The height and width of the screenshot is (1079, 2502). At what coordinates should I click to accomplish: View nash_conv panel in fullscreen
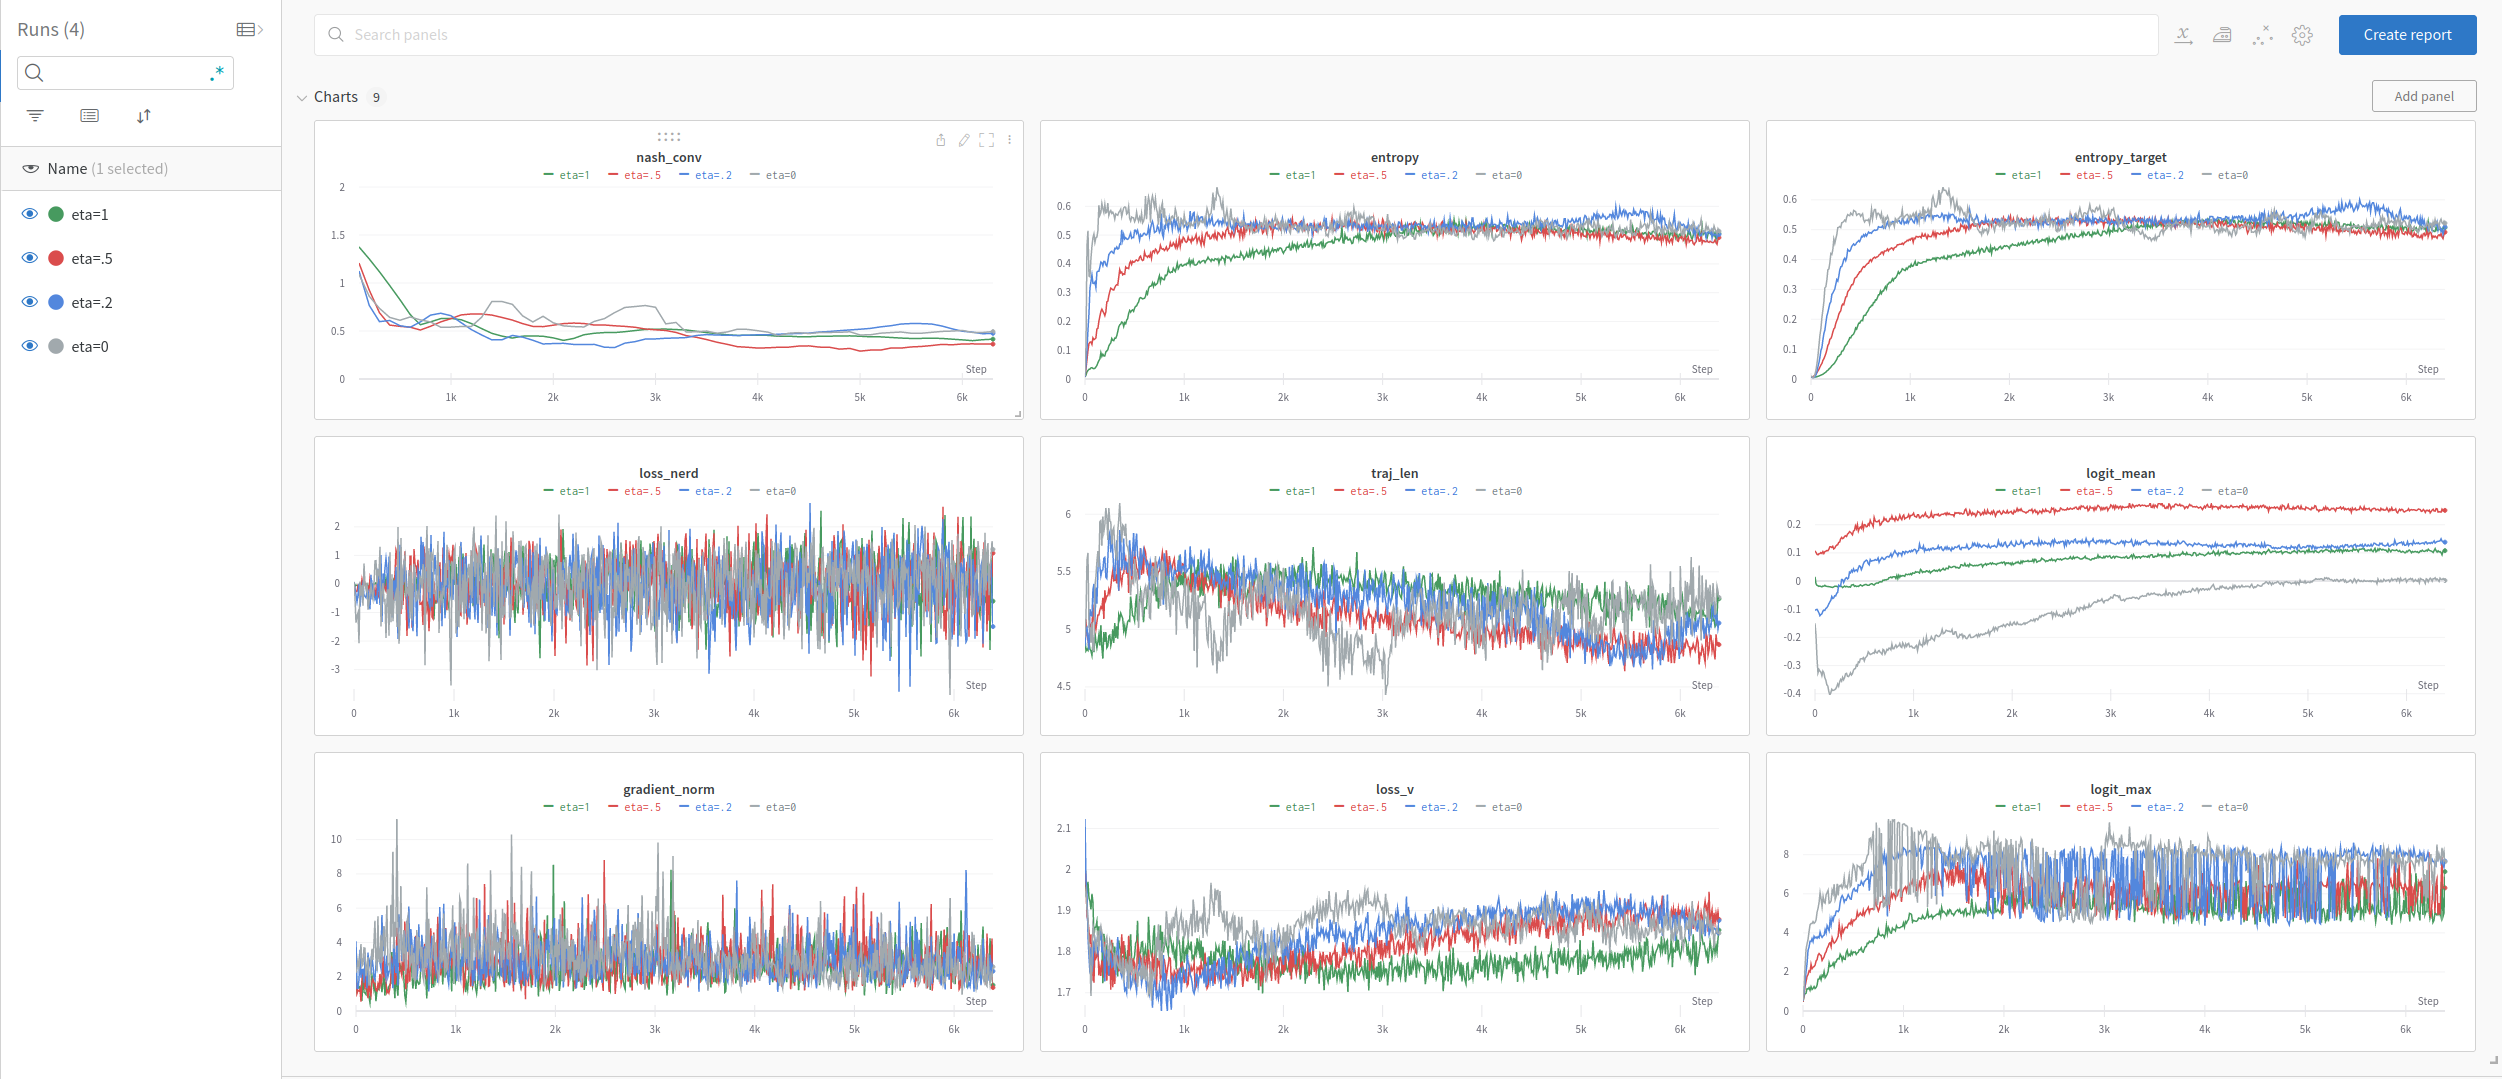pos(987,140)
